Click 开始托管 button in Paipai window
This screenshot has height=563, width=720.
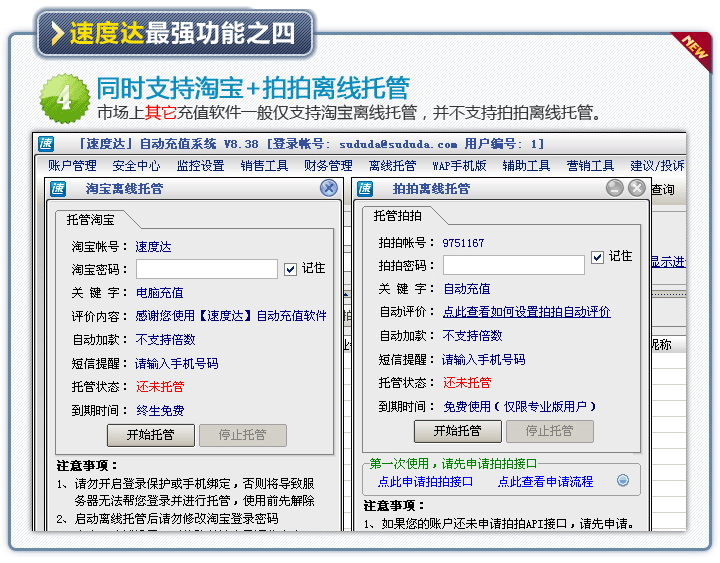point(457,431)
